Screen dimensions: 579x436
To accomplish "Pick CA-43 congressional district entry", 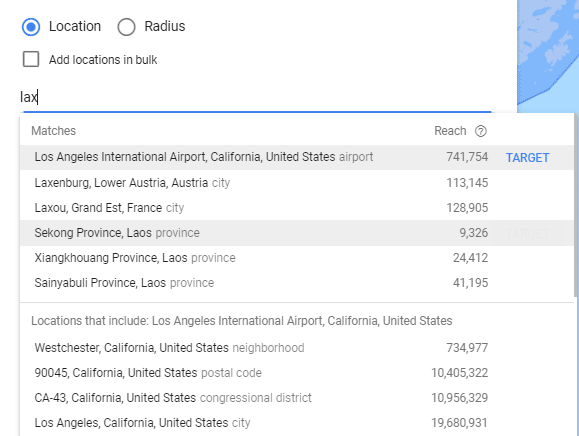I will pyautogui.click(x=256, y=398).
